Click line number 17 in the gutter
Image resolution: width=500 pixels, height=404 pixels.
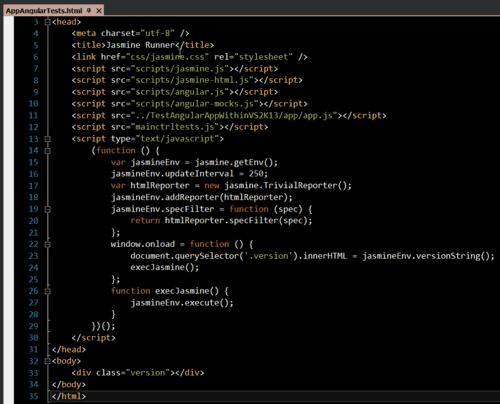(33, 186)
